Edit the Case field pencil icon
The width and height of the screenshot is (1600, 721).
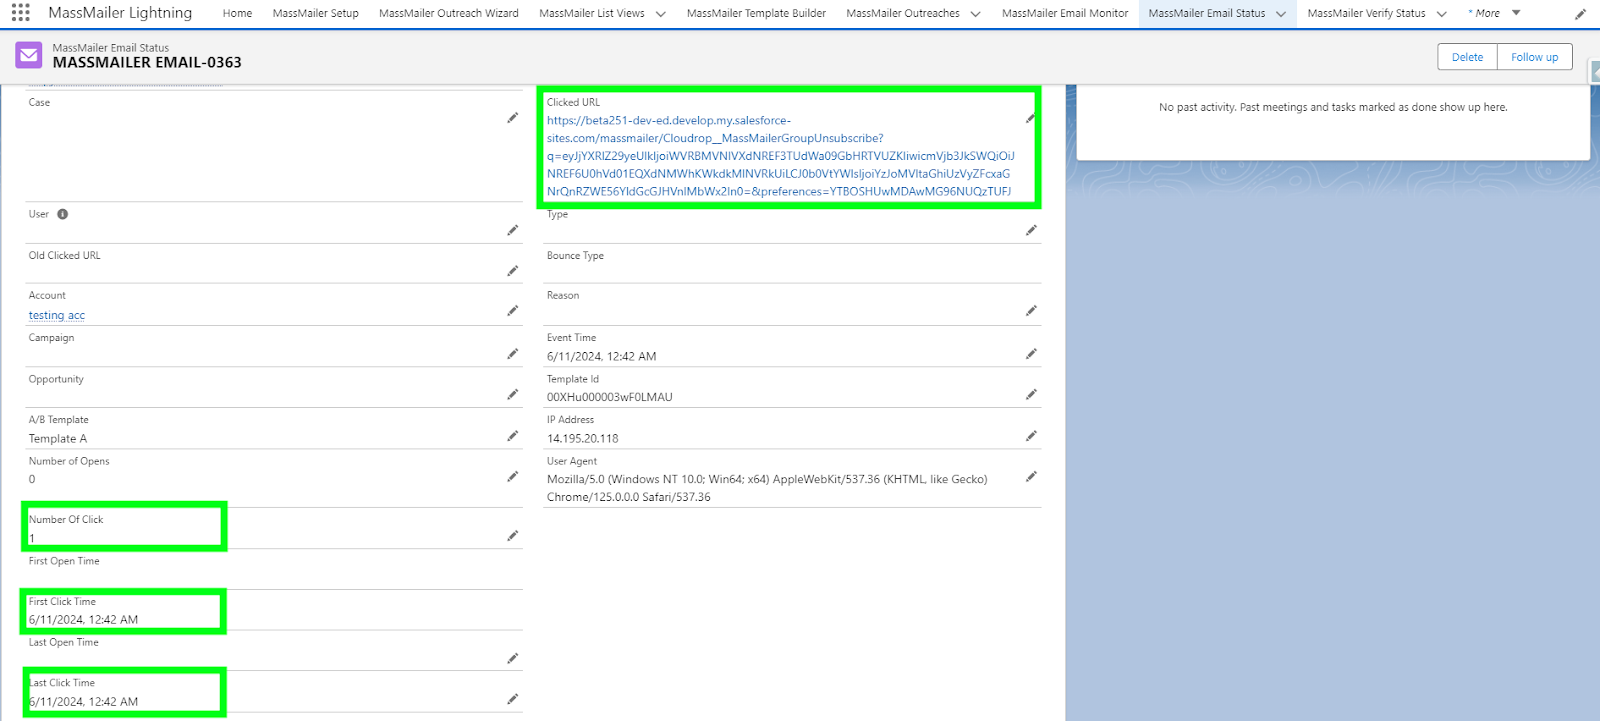click(513, 118)
